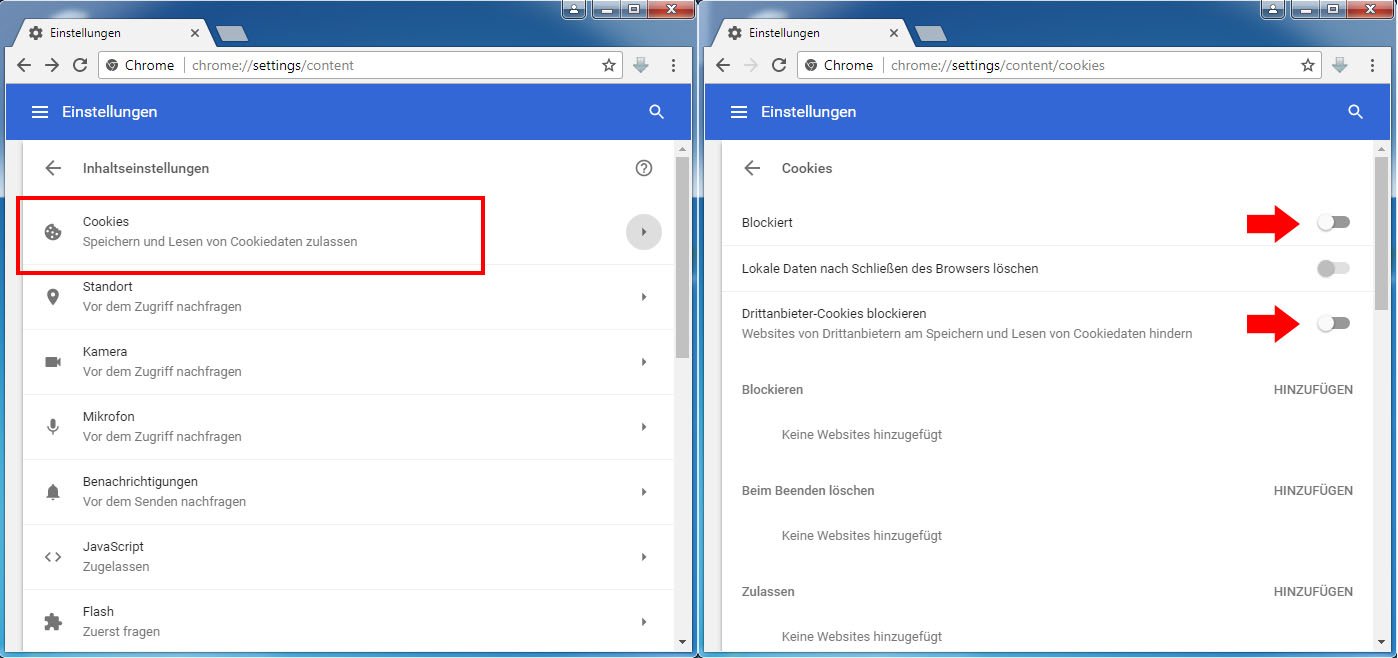Click the address bar showing chrome://settings/content/cookies
This screenshot has width=1398, height=658.
click(x=1057, y=65)
